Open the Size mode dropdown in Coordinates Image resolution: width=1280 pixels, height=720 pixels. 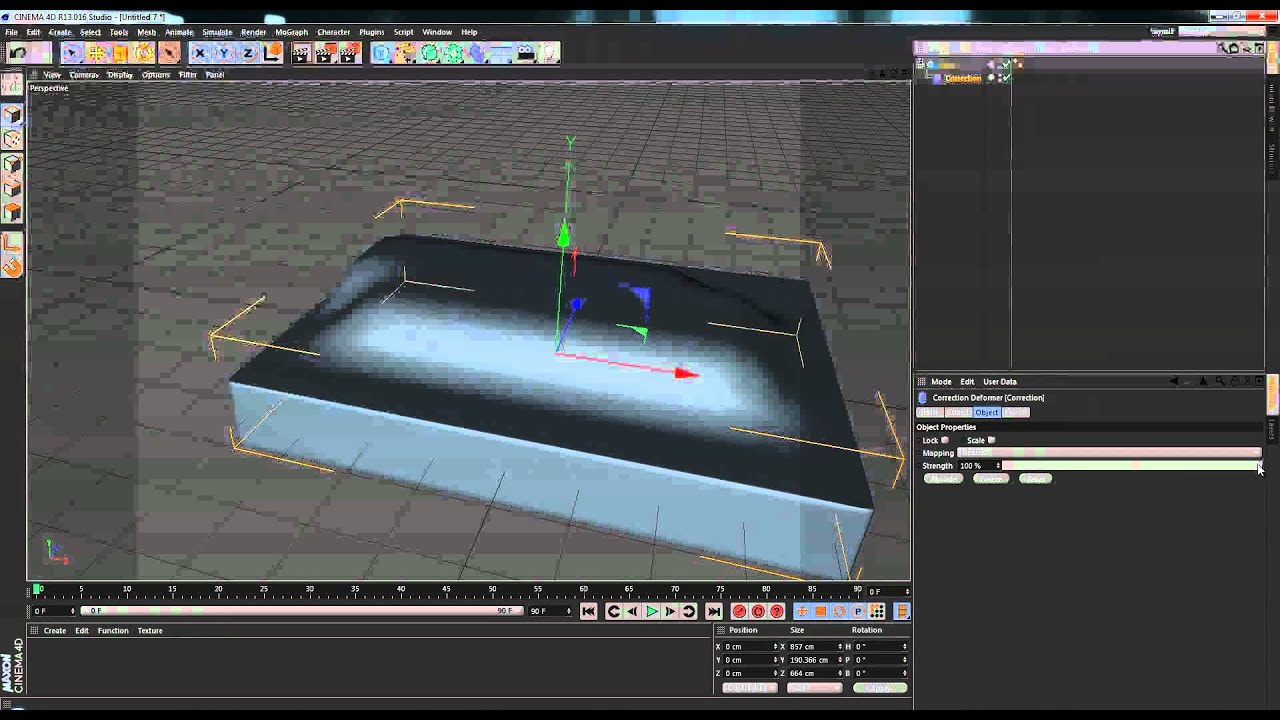point(815,688)
